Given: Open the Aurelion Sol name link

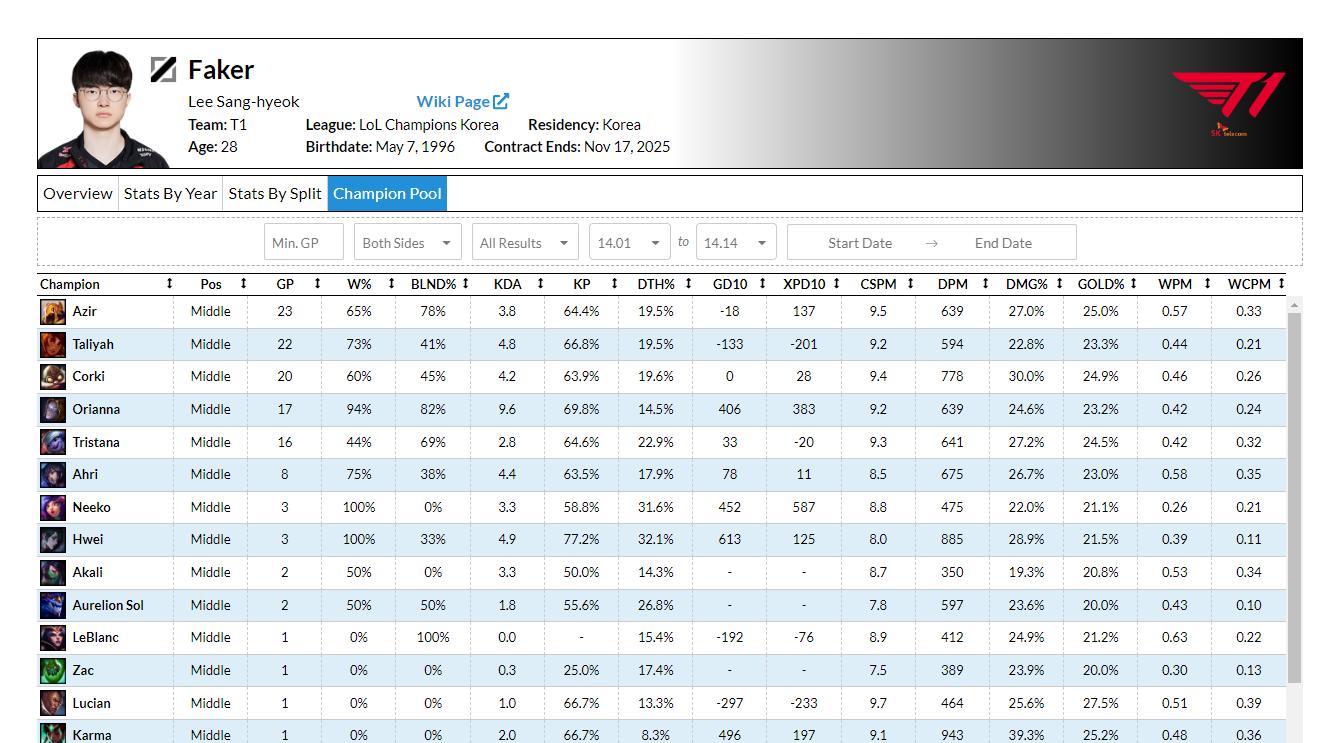Looking at the screenshot, I should coord(108,605).
